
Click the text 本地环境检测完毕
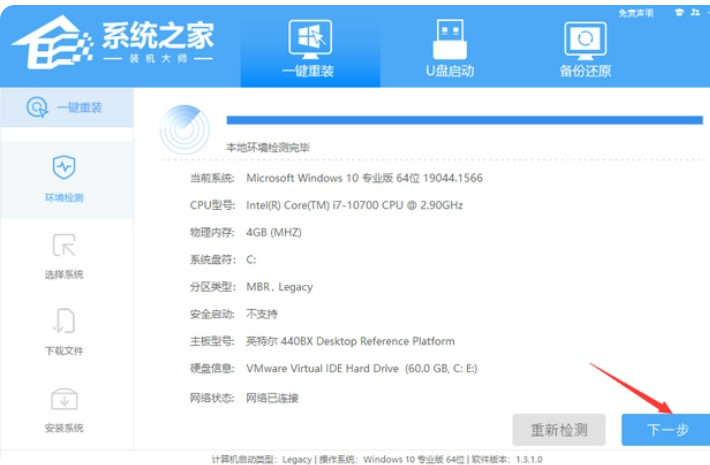[x=268, y=148]
